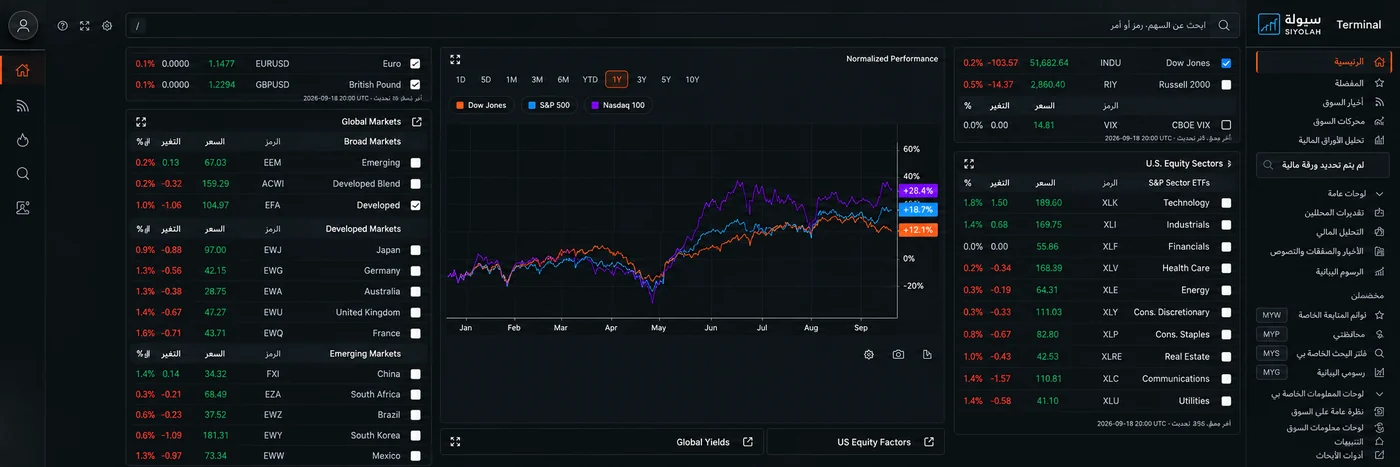Export chart data with file icon

point(928,355)
